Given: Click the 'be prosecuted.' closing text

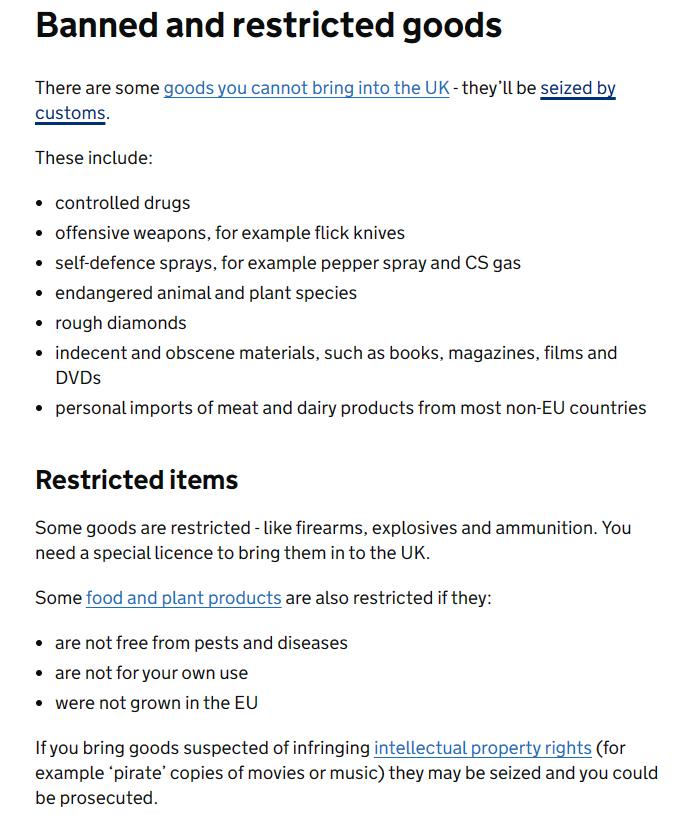Looking at the screenshot, I should [x=96, y=798].
